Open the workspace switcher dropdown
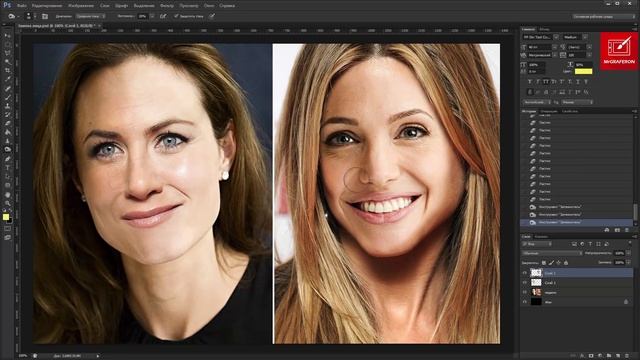Viewport: 640px width, 360px height. click(604, 16)
